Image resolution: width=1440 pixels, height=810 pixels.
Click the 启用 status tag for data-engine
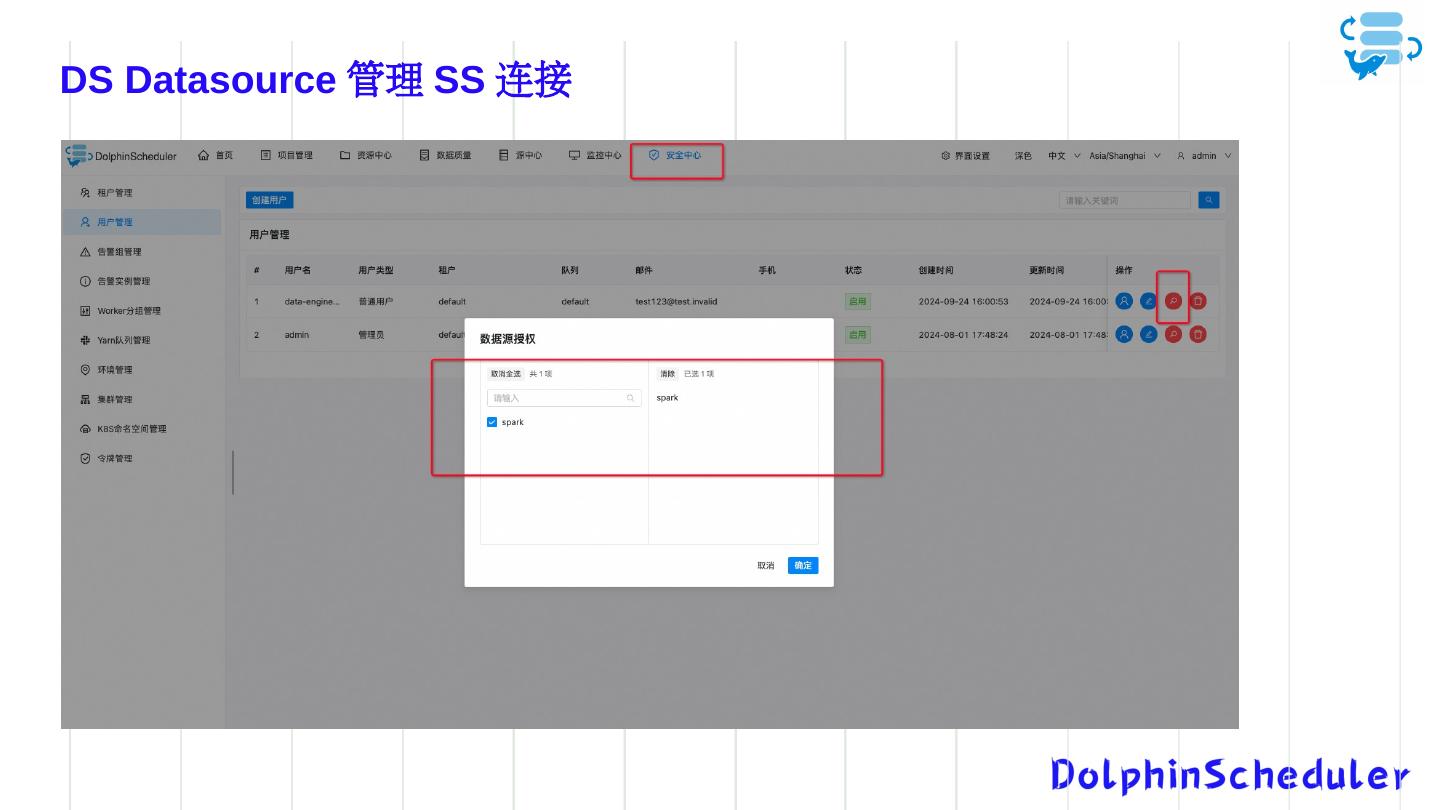point(858,301)
